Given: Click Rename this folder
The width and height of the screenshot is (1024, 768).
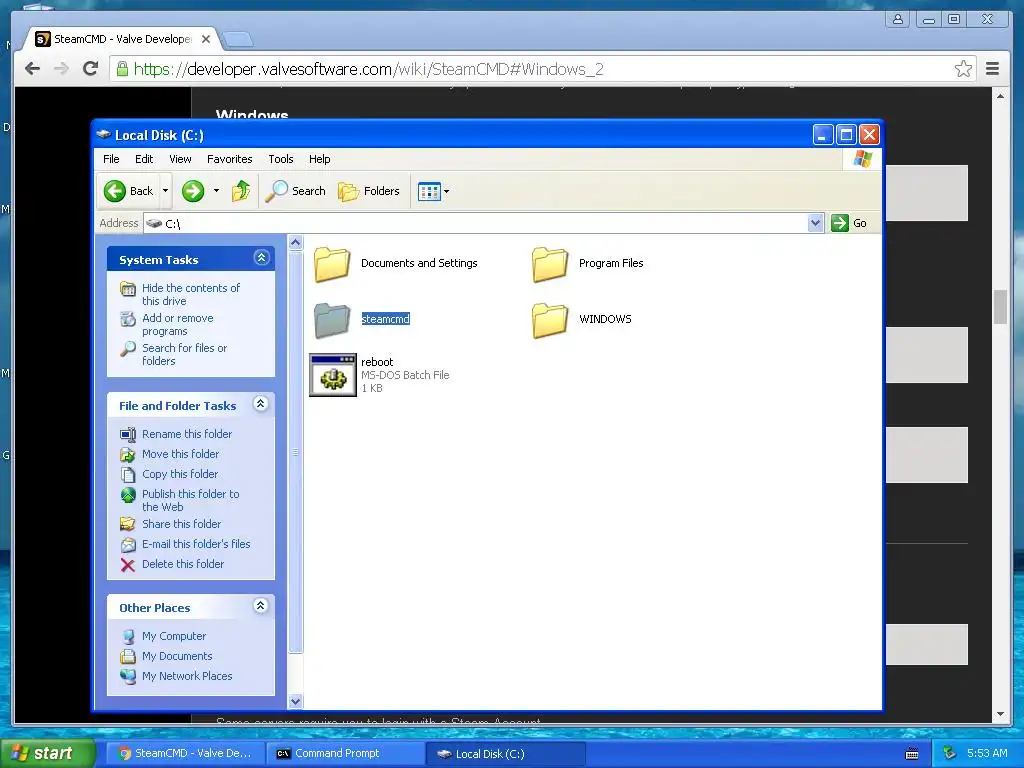Looking at the screenshot, I should [187, 434].
